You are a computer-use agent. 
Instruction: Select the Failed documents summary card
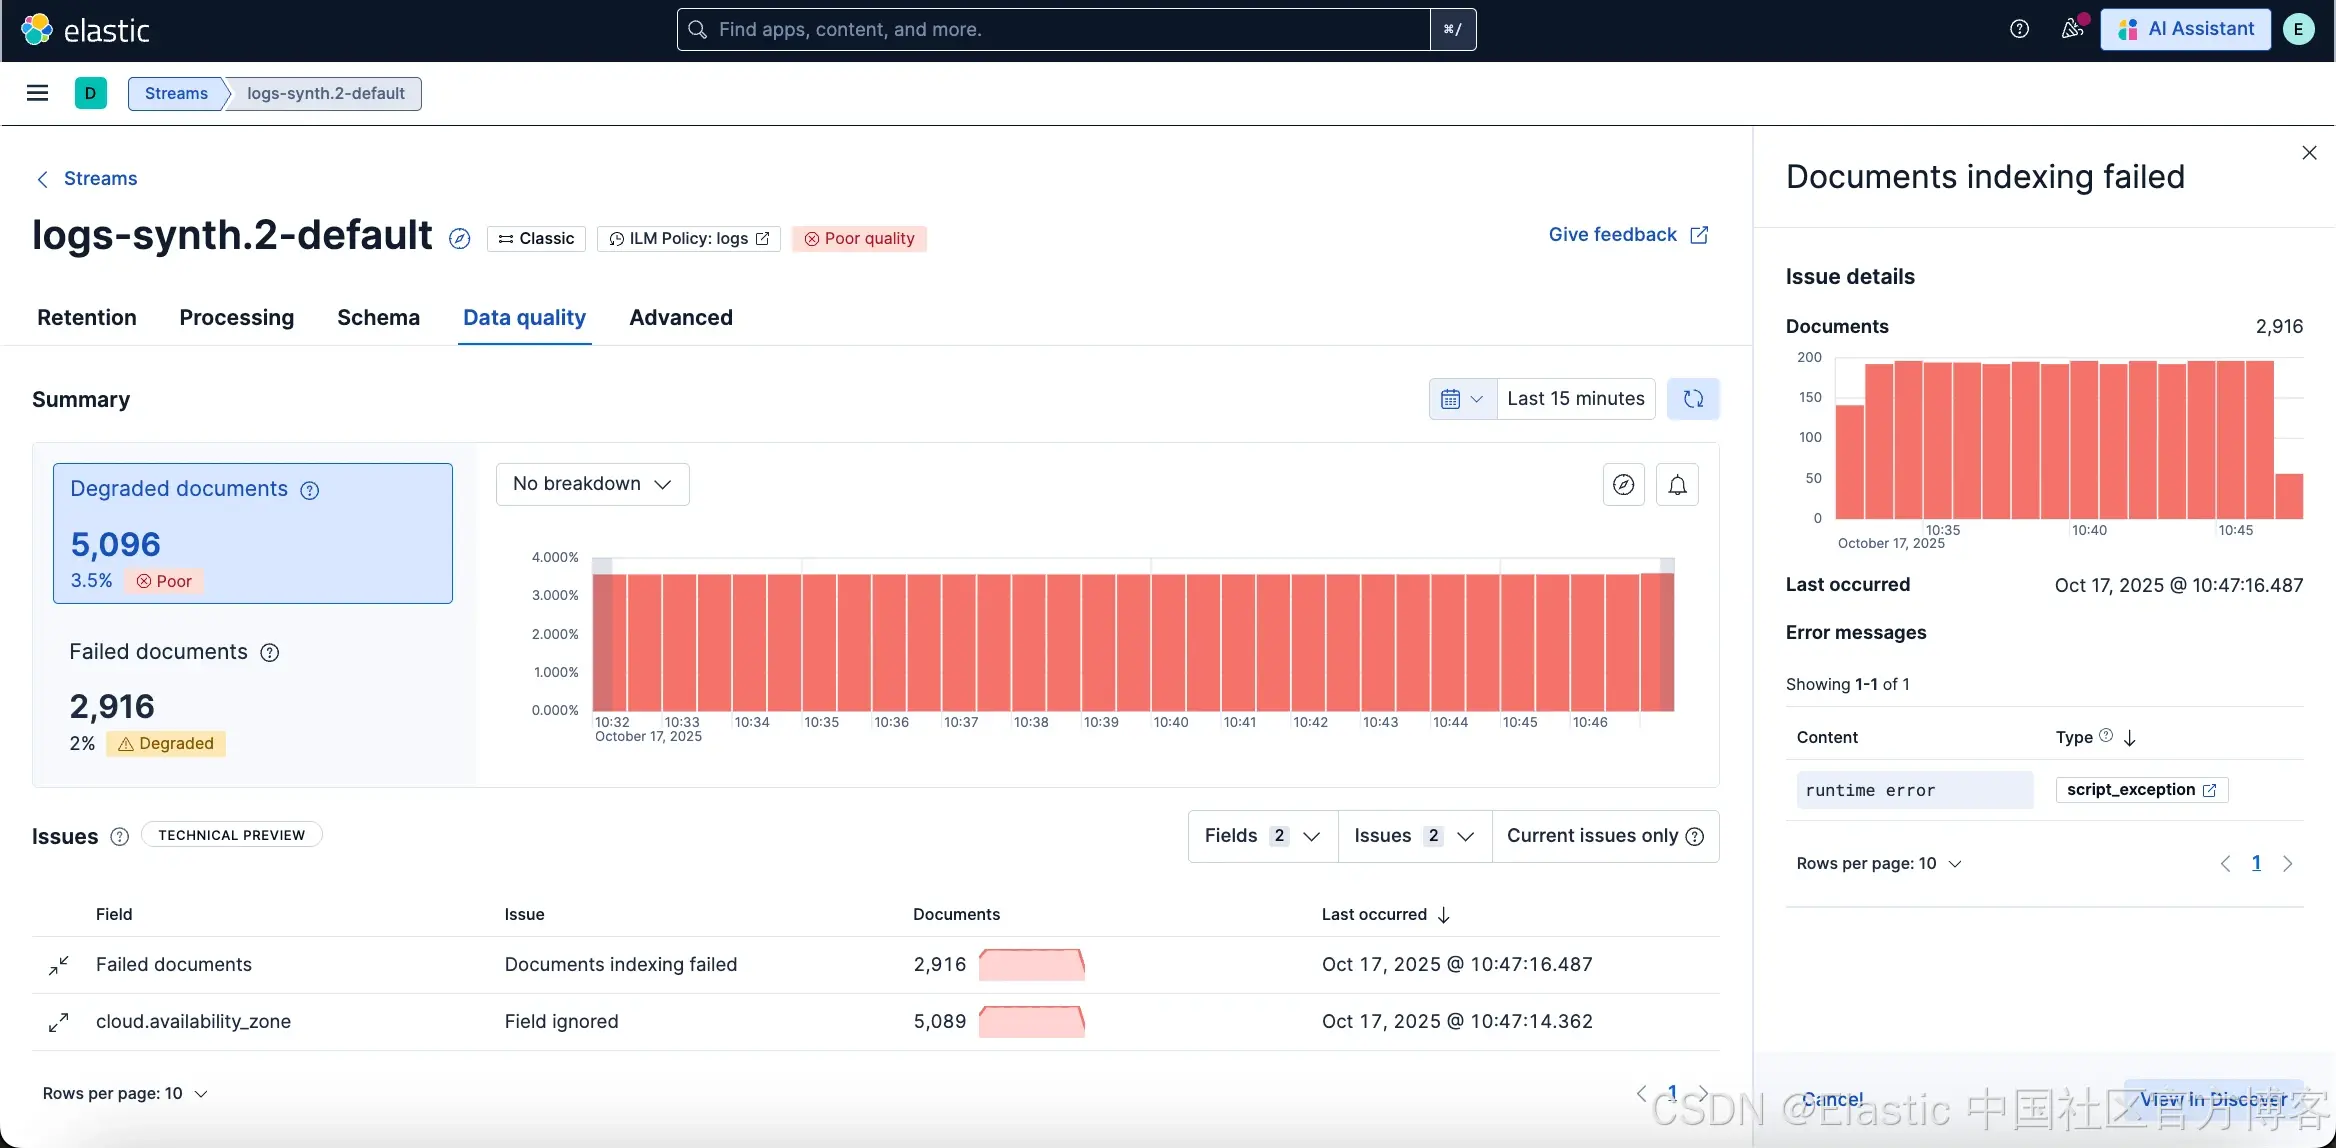click(252, 696)
